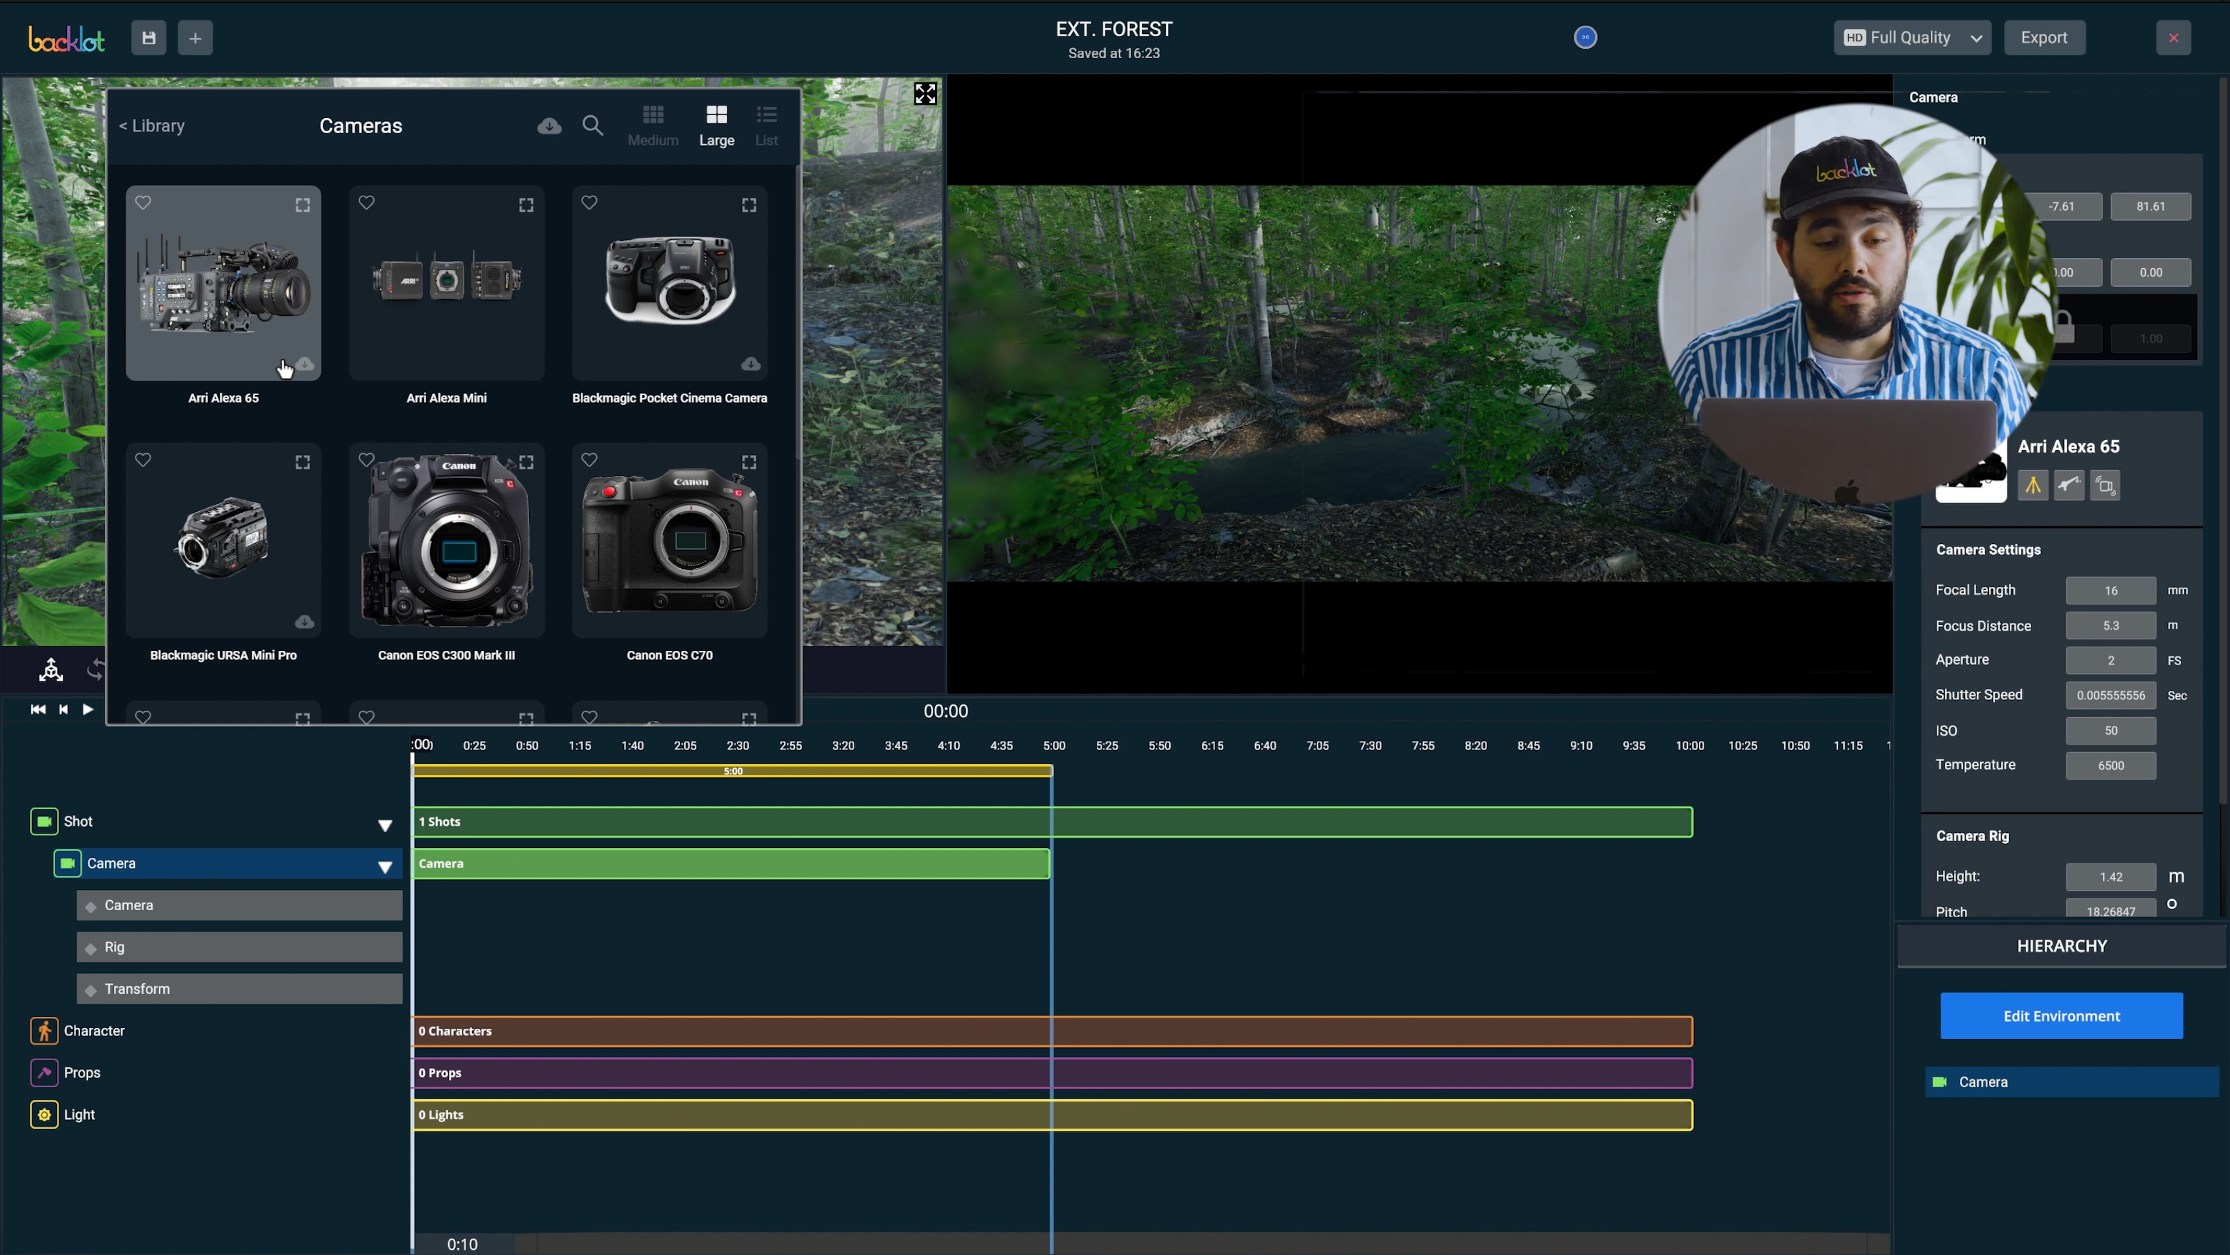Screen dimensions: 2230x1255
Task: Click the 5:00 yellow range bar
Action: point(732,771)
